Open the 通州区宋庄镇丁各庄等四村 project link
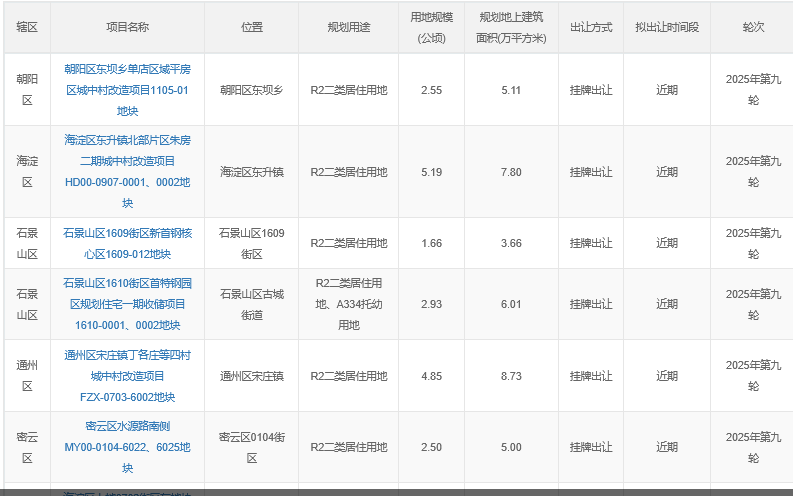The image size is (793, 496). [127, 376]
